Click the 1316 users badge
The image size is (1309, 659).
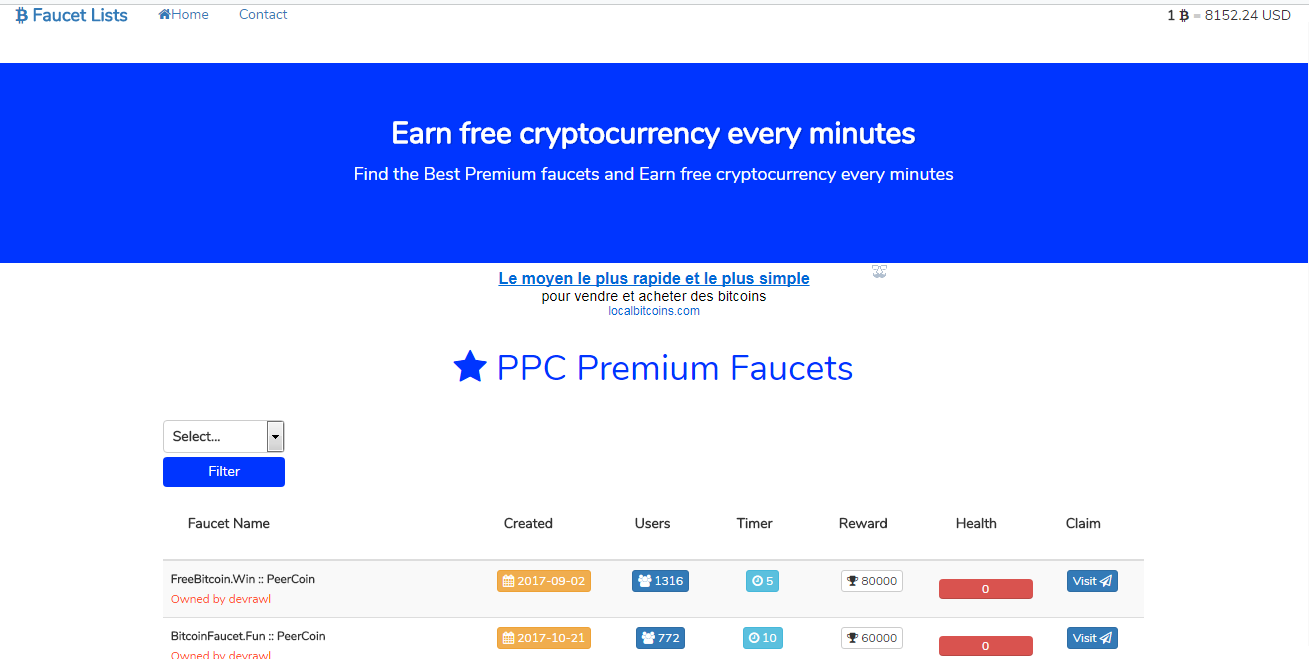660,581
